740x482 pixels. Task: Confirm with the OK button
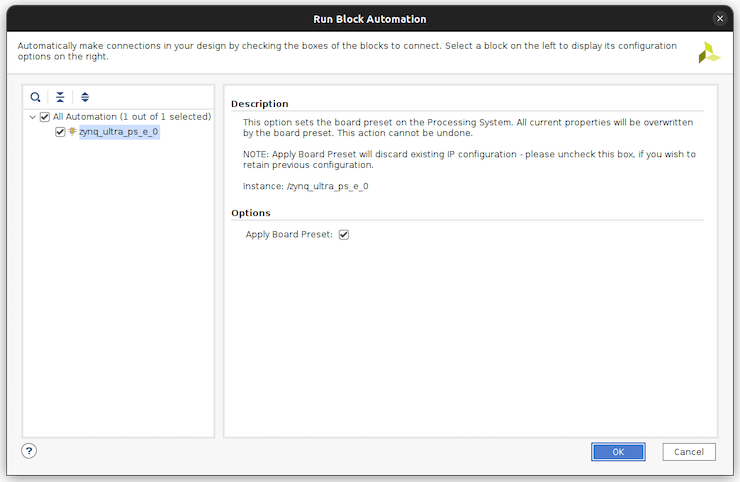(618, 452)
